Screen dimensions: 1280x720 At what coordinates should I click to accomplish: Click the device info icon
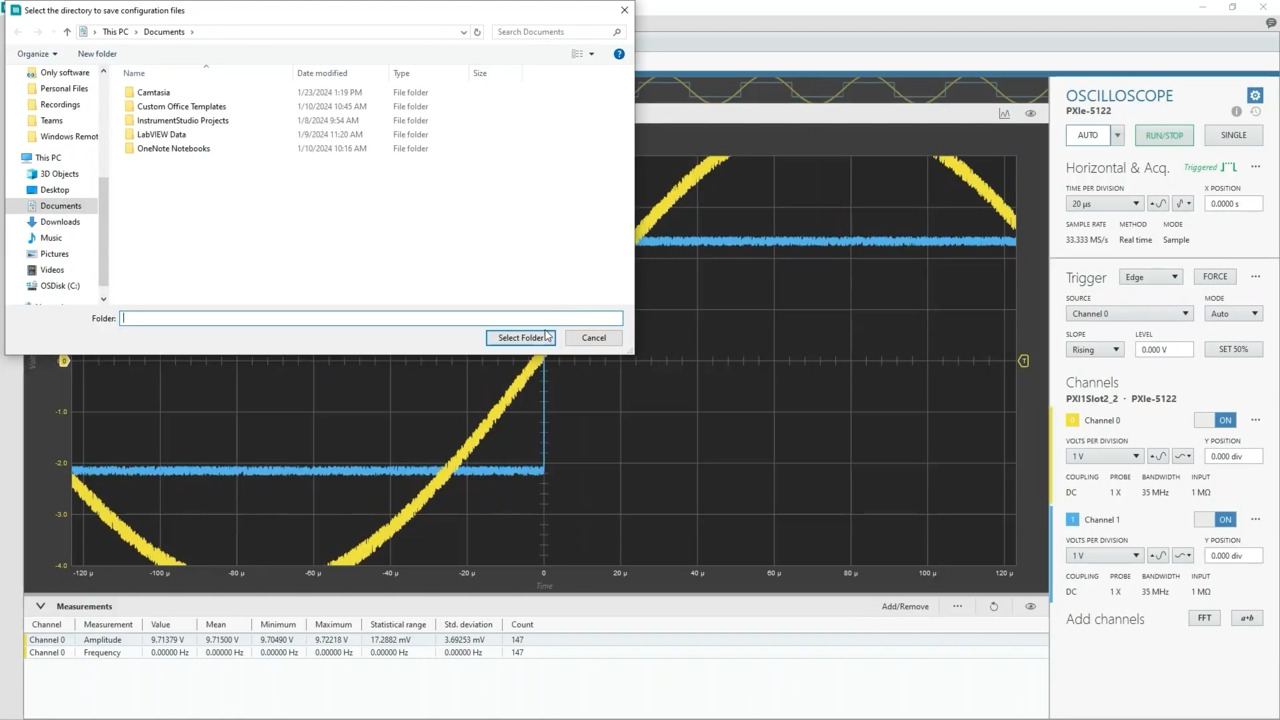click(x=1236, y=112)
